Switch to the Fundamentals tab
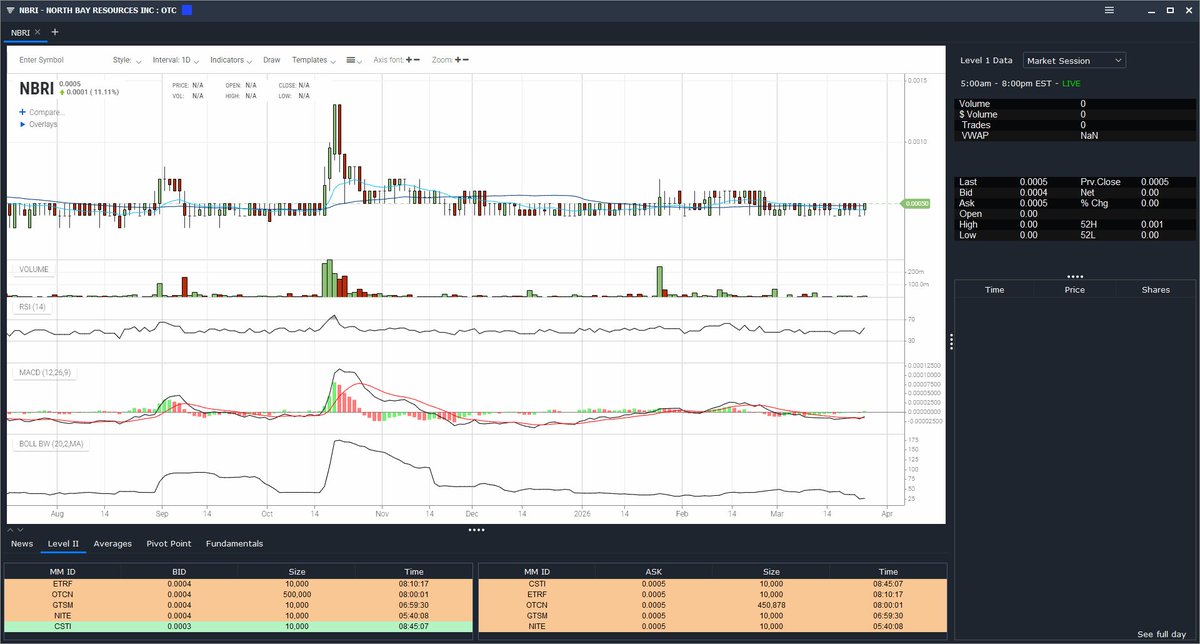This screenshot has width=1200, height=644. pyautogui.click(x=234, y=544)
